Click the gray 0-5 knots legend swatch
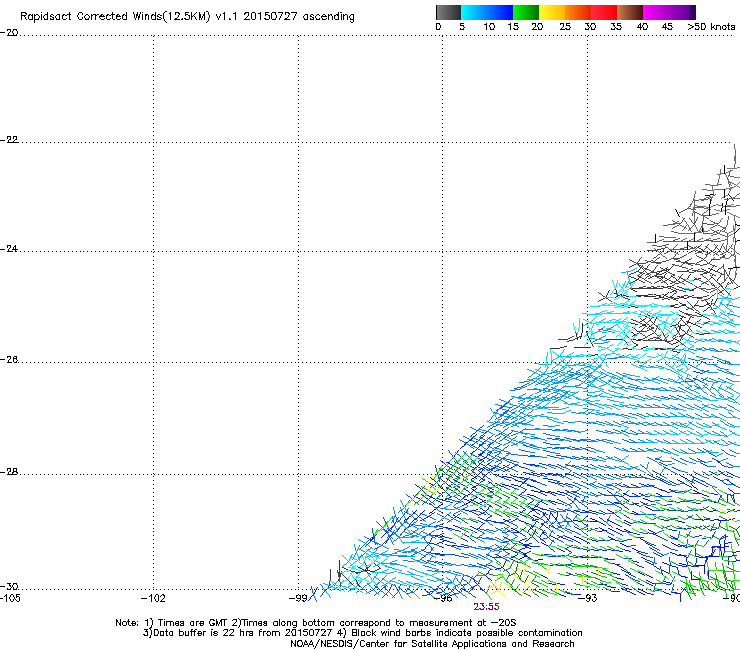The height and width of the screenshot is (650, 740). click(448, 12)
